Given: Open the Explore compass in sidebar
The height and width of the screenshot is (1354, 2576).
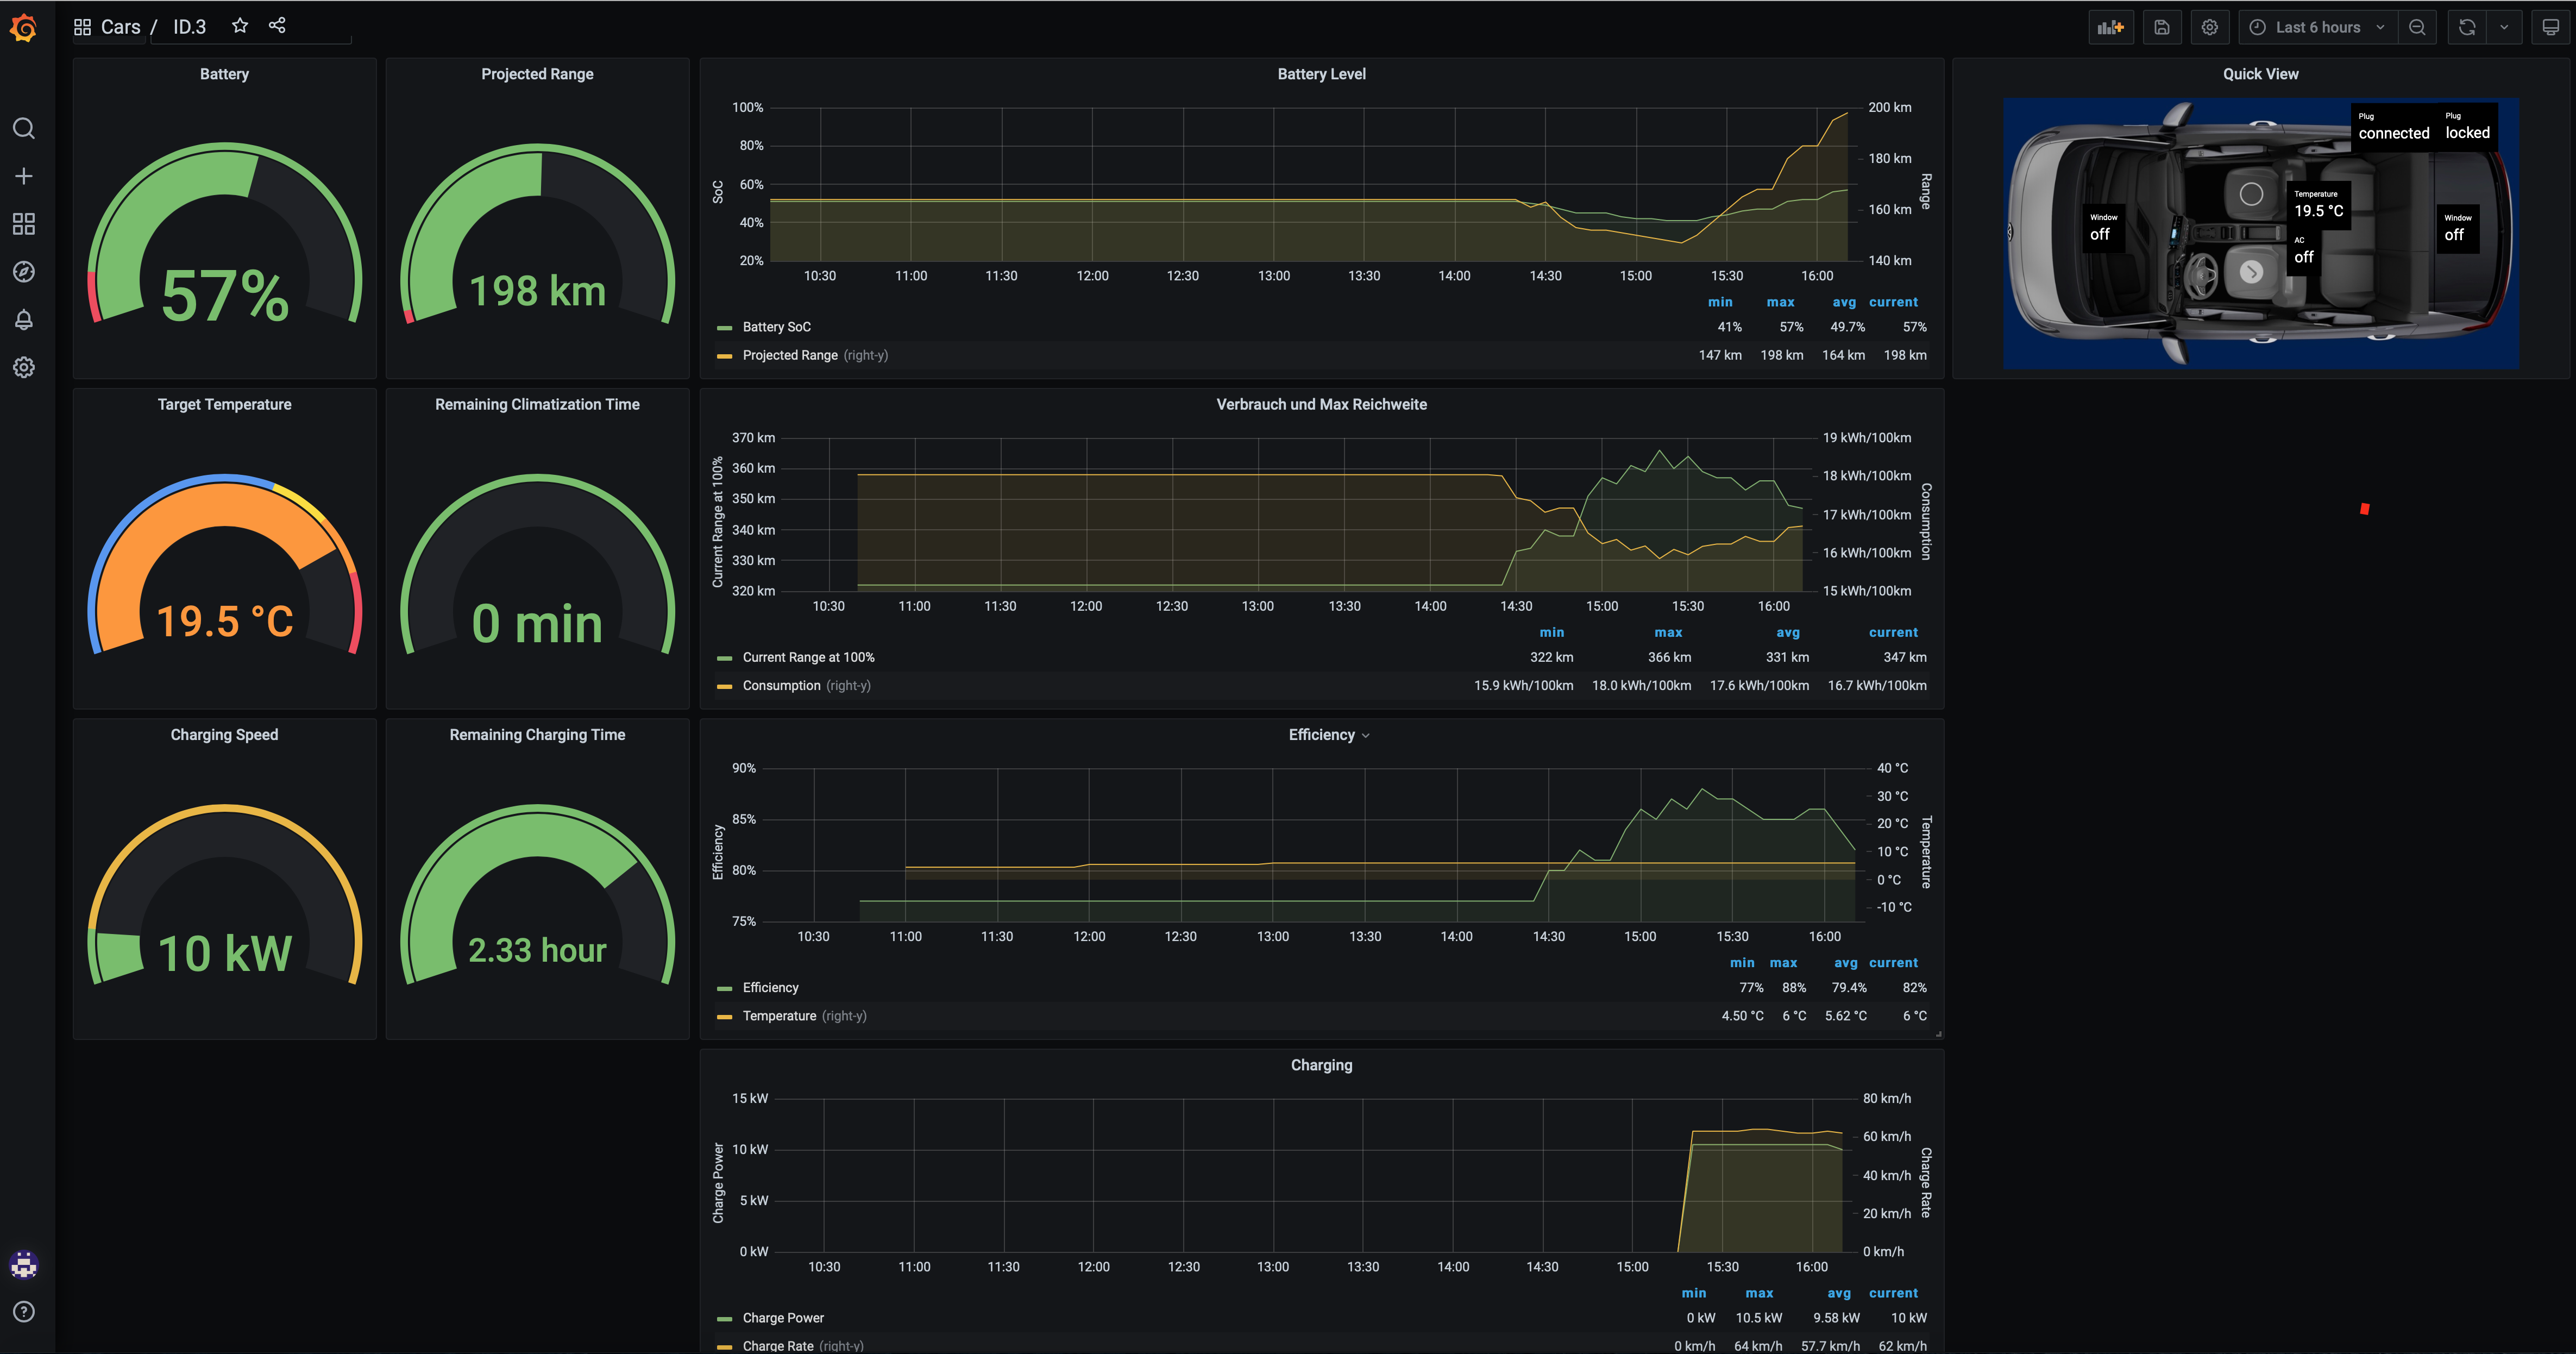Looking at the screenshot, I should coord(24,272).
